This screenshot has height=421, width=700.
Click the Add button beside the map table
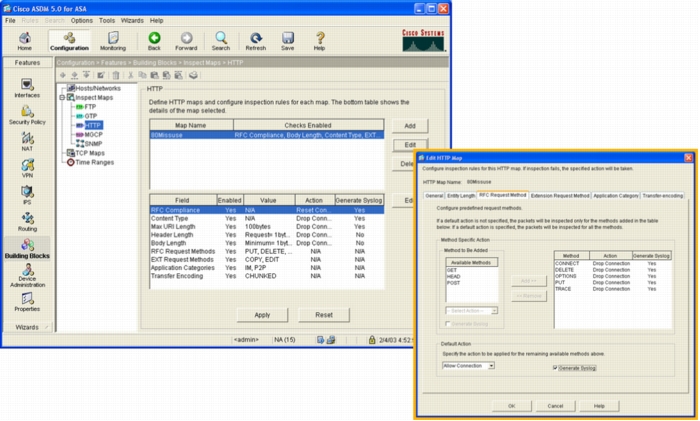pyautogui.click(x=410, y=126)
